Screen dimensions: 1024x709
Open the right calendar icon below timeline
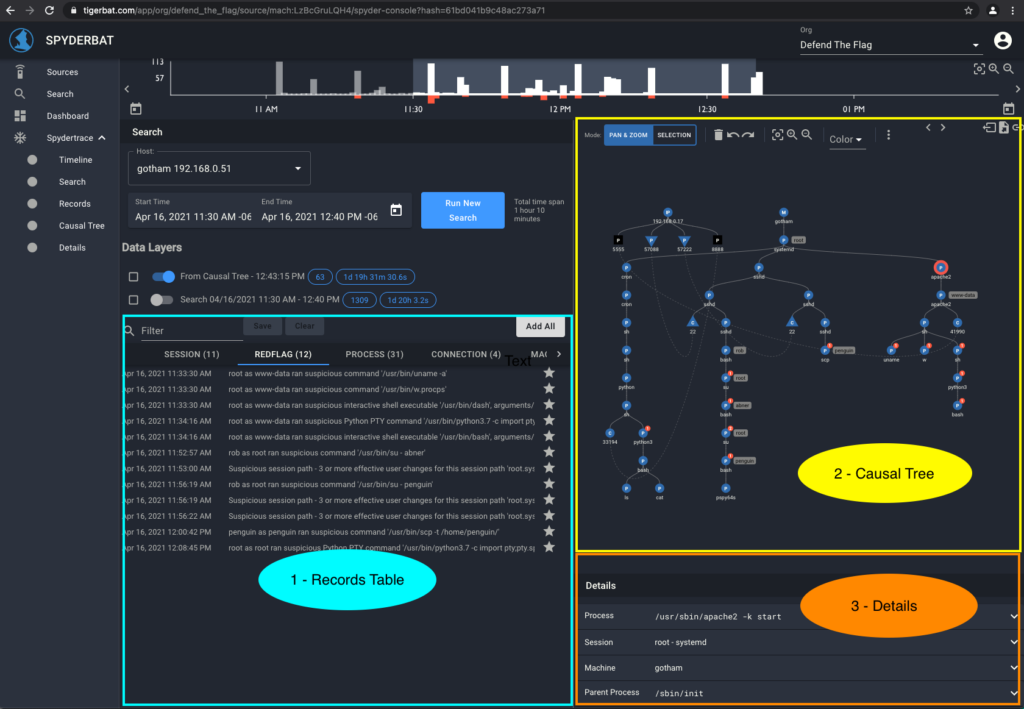point(1008,108)
